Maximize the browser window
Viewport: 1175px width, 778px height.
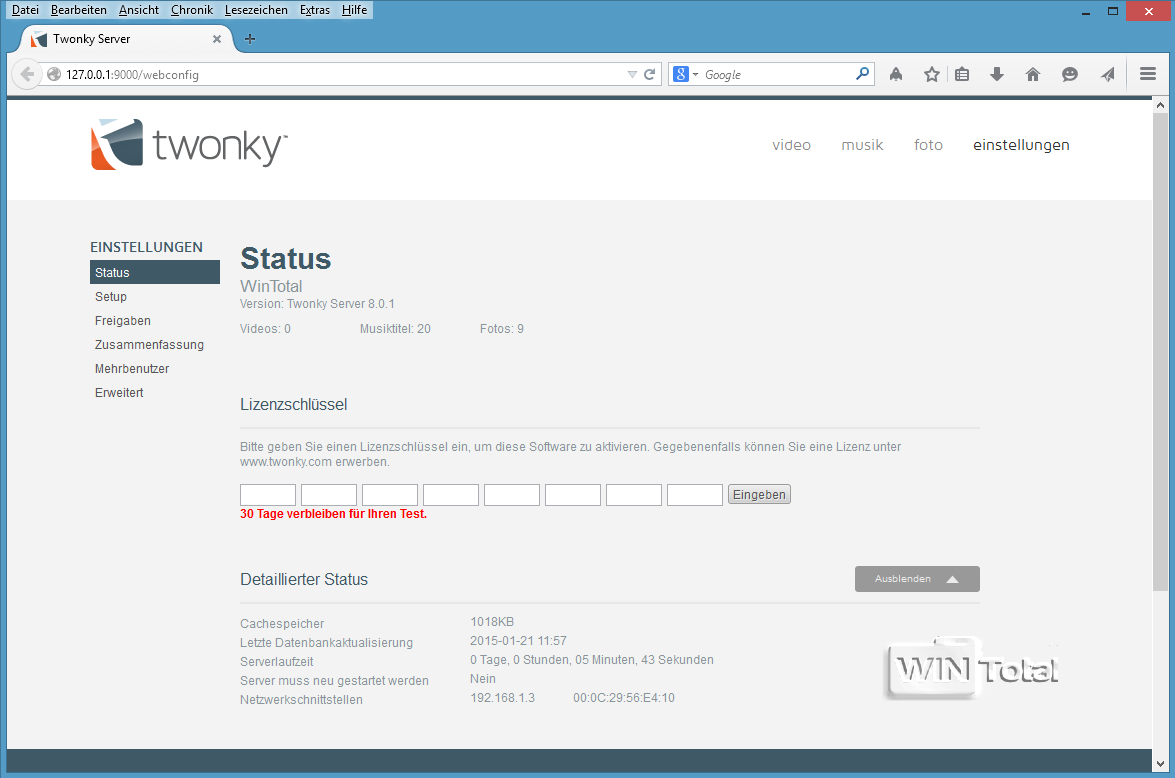tap(1113, 11)
